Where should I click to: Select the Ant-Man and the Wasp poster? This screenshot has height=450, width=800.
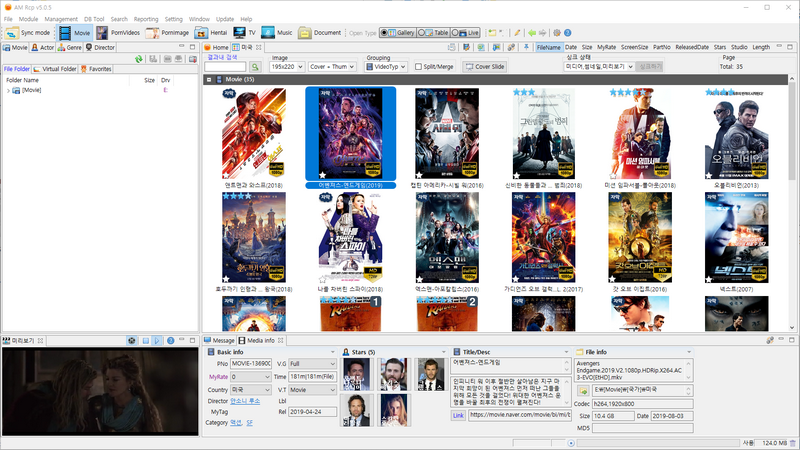pos(254,134)
